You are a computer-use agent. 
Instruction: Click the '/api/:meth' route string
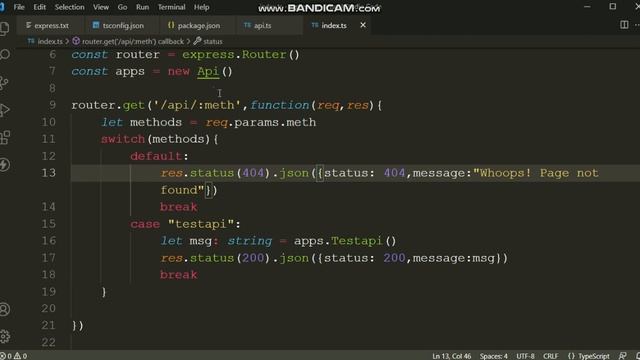[197, 105]
